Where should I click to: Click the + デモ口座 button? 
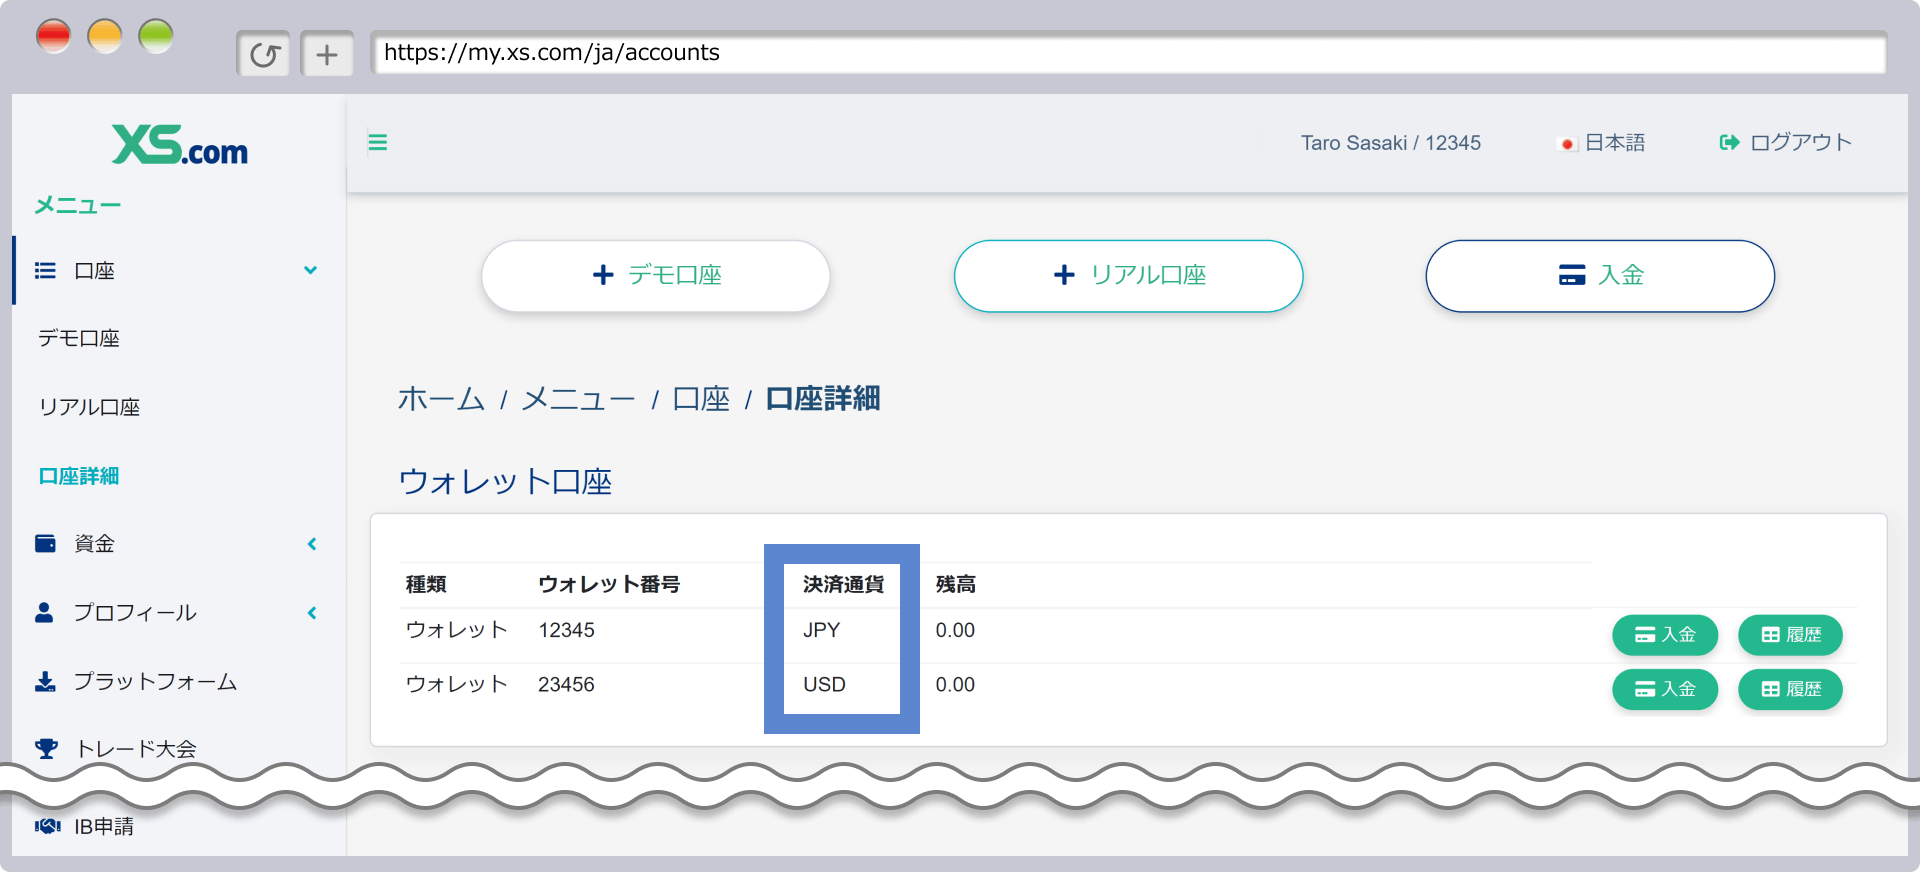(656, 275)
